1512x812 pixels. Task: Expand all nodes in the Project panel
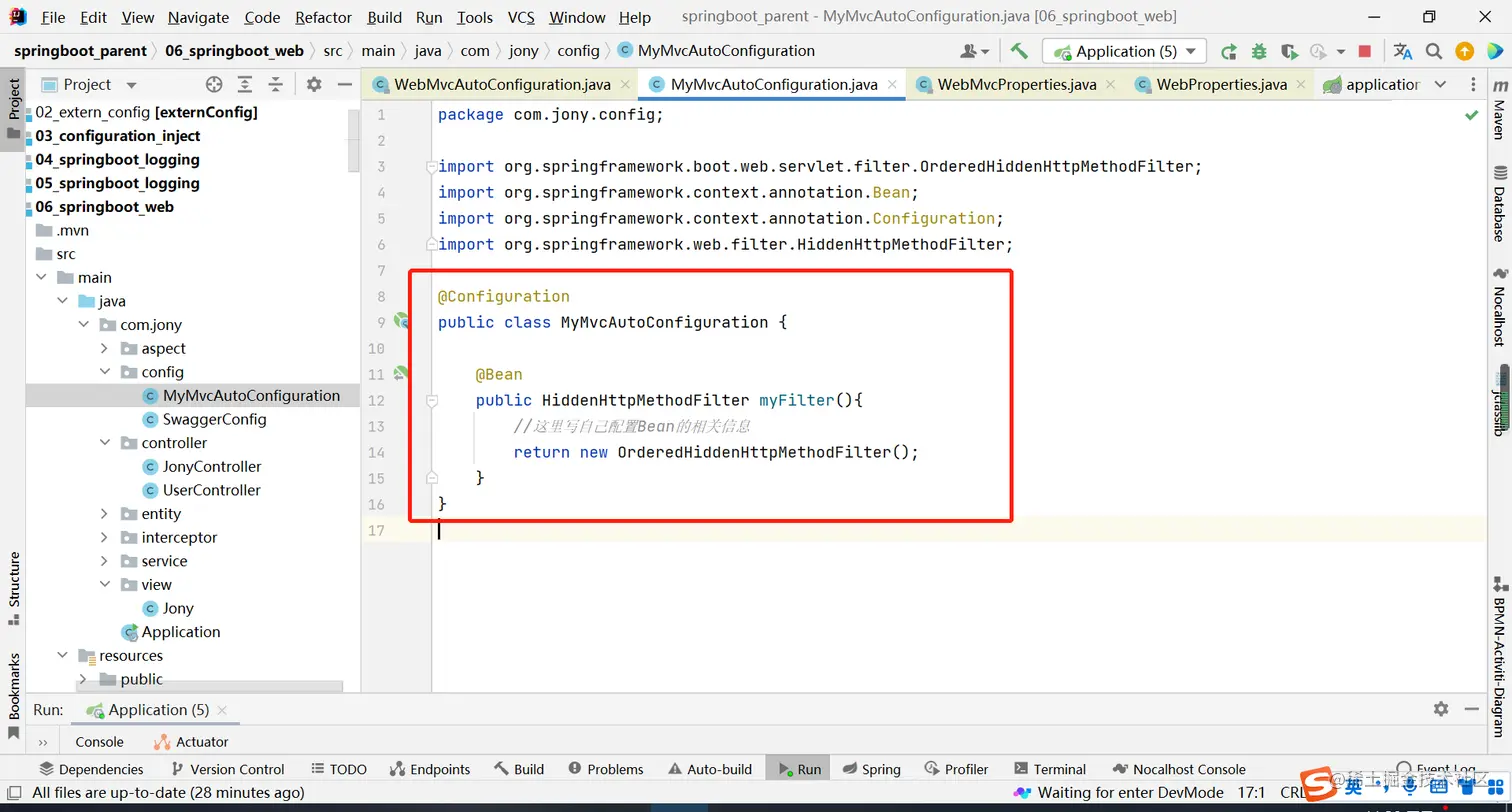(245, 85)
